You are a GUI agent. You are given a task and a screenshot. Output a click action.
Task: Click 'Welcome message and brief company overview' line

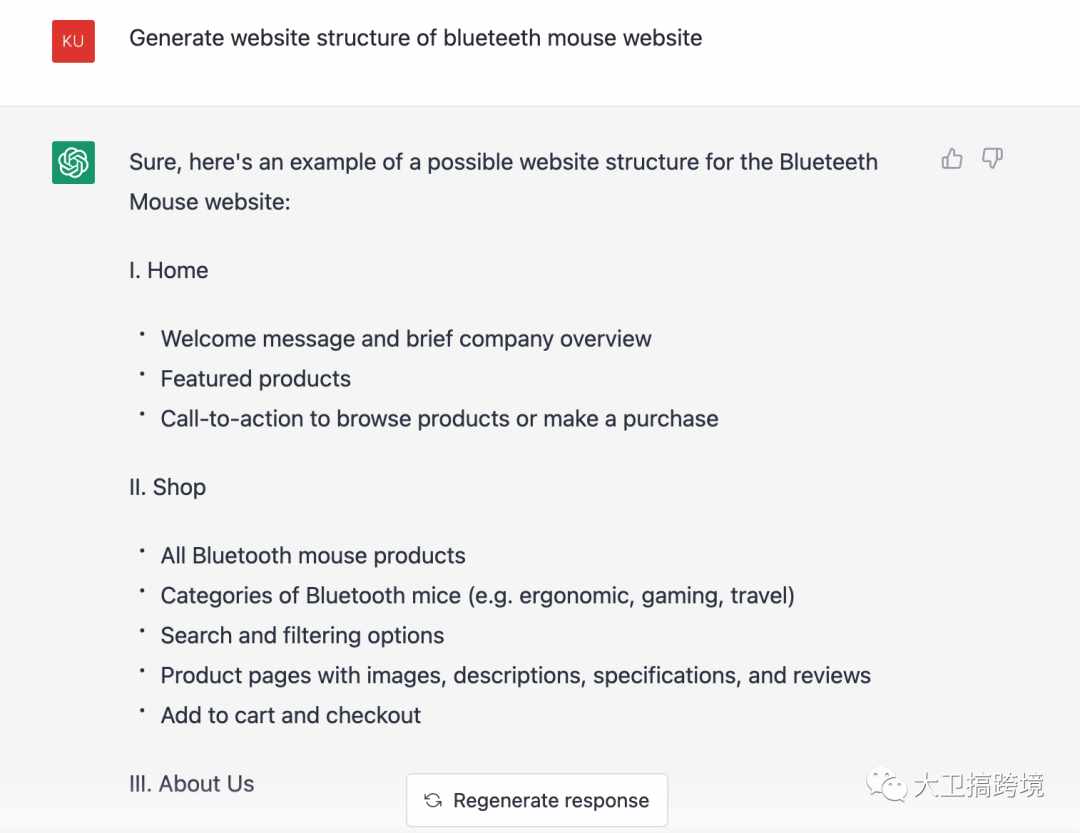click(406, 339)
